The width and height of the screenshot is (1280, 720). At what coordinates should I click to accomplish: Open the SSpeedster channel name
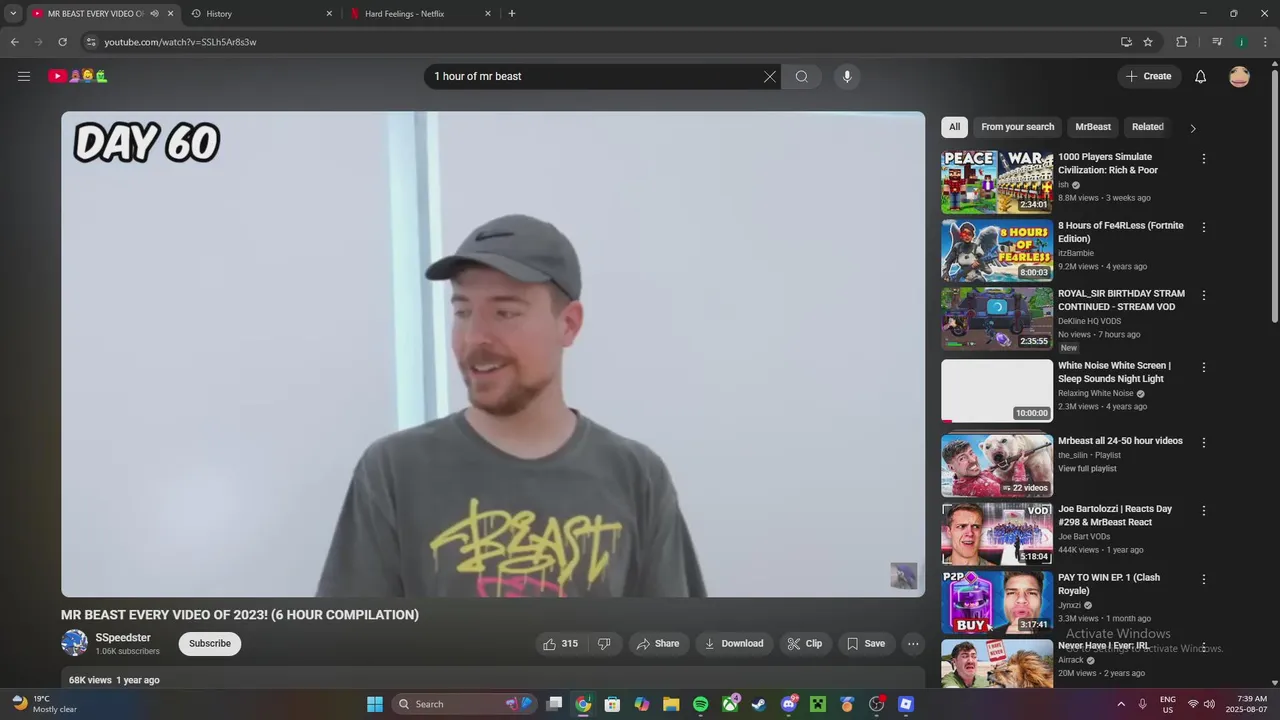click(x=123, y=638)
